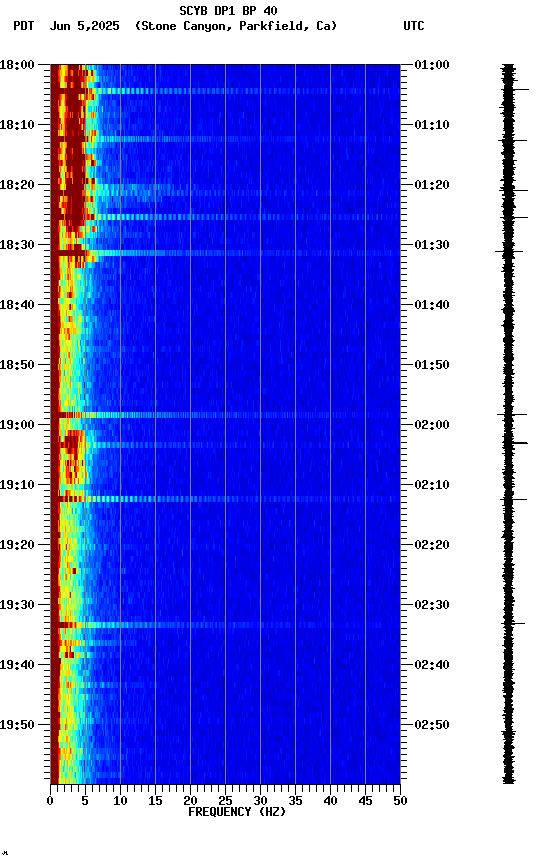Screen dimensions: 552x864
Task: Click the 'FREQUENCY (HZ)' axis label
Action: [237, 812]
